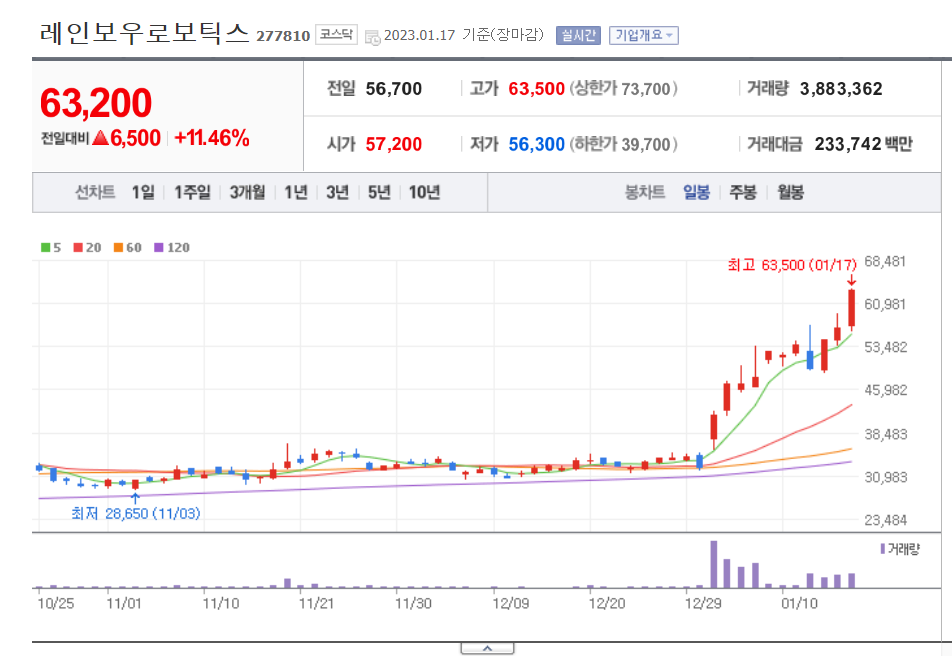Click the 23,484 price axis label
Viewport: 952px width, 656px height.
(x=885, y=520)
